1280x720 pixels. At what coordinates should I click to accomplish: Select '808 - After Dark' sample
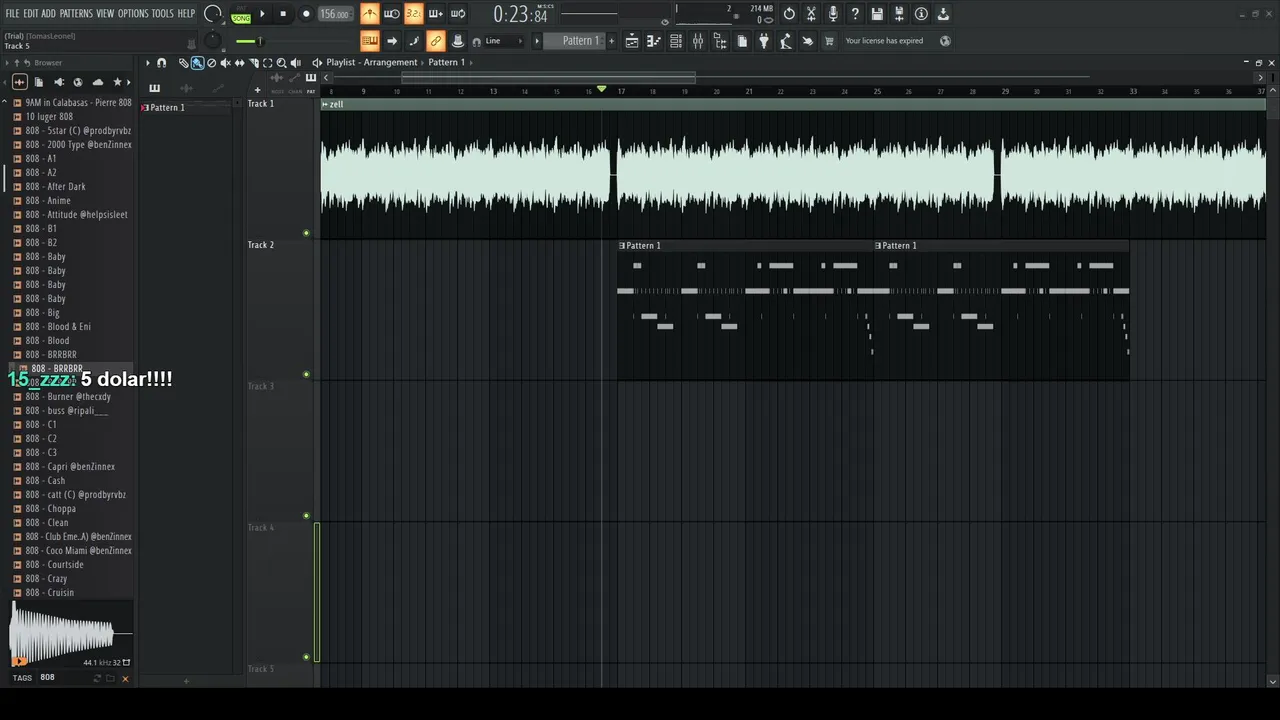(55, 187)
